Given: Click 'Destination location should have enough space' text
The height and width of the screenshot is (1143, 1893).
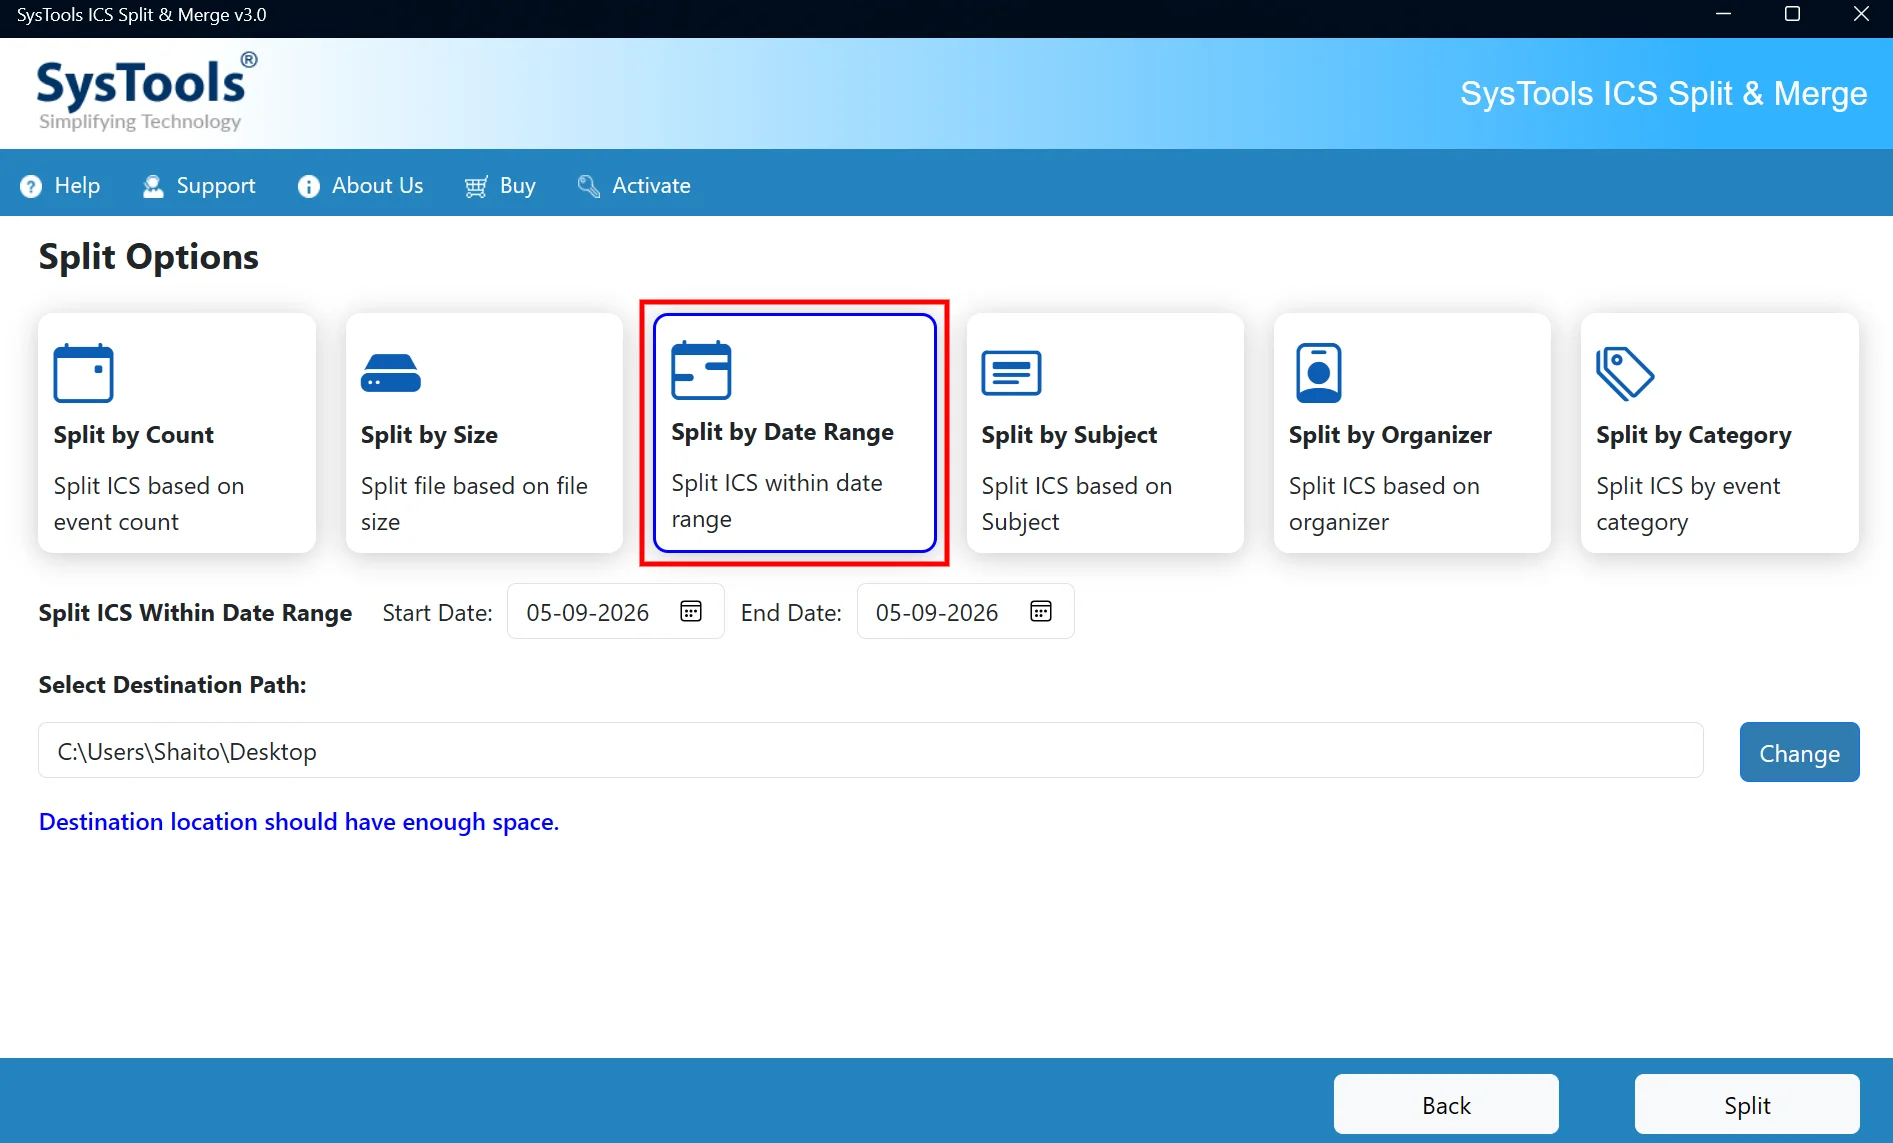Looking at the screenshot, I should click(298, 822).
